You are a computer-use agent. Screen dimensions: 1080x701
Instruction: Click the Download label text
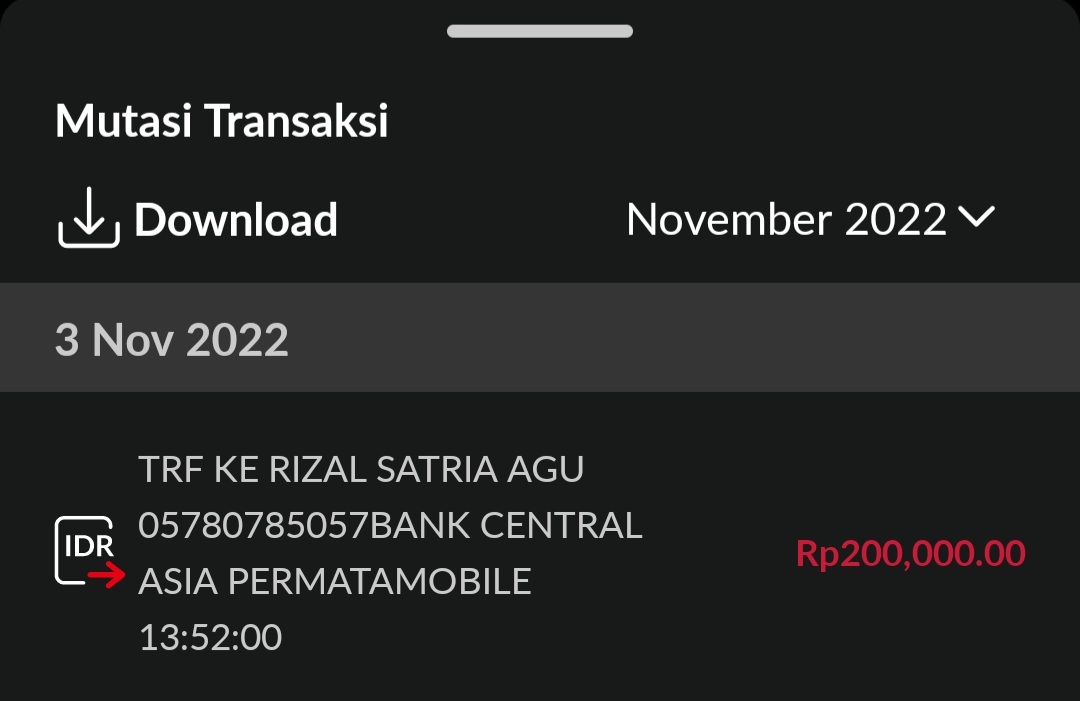click(236, 221)
